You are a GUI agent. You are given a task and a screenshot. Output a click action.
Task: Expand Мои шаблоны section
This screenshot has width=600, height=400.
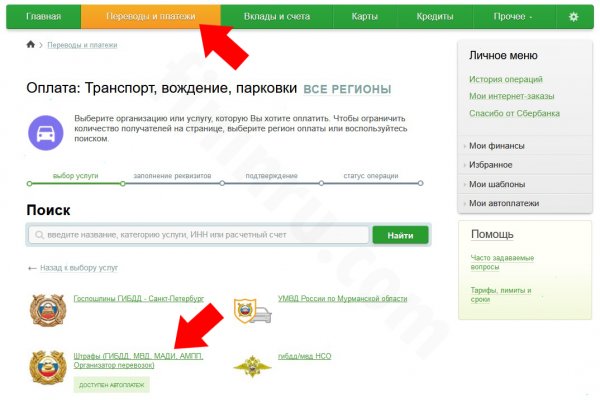click(x=496, y=184)
